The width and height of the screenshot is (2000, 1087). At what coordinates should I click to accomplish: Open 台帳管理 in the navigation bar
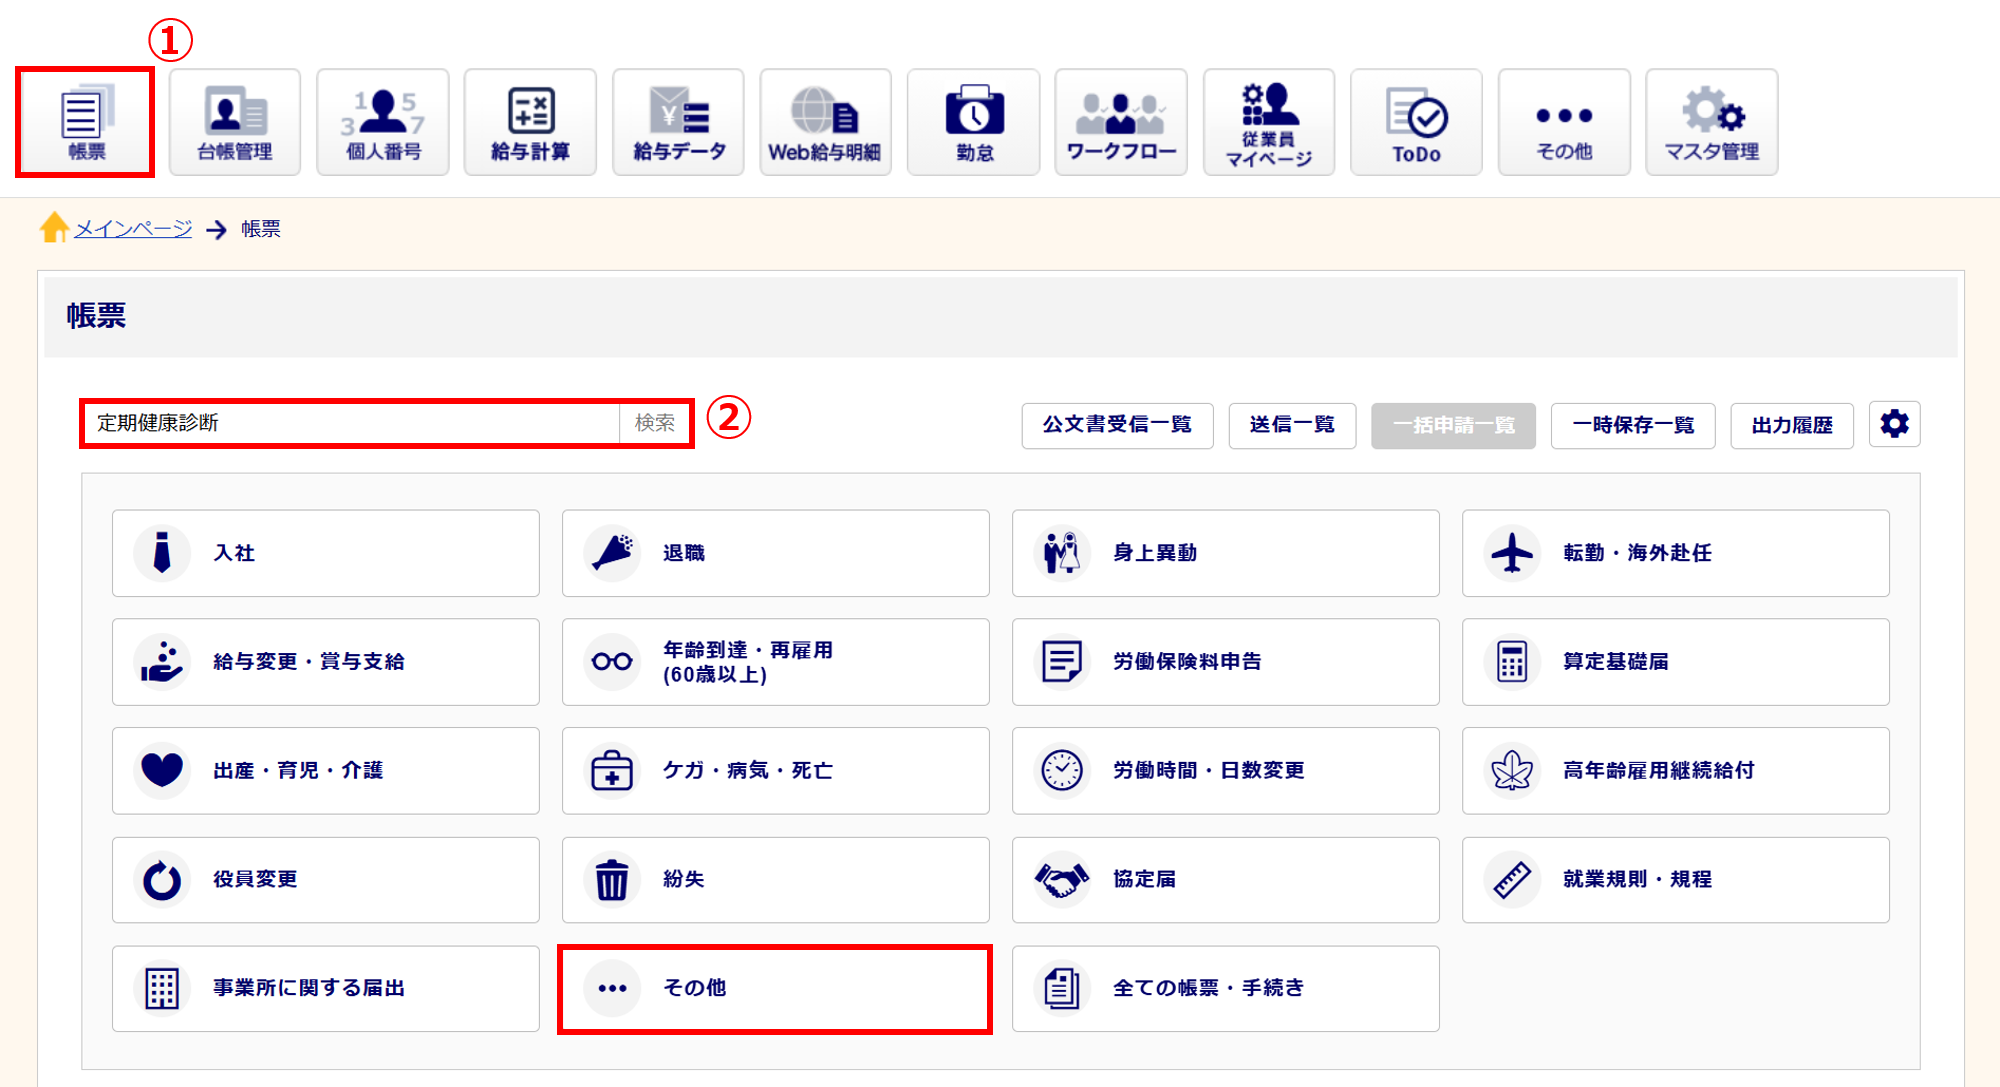(x=234, y=122)
